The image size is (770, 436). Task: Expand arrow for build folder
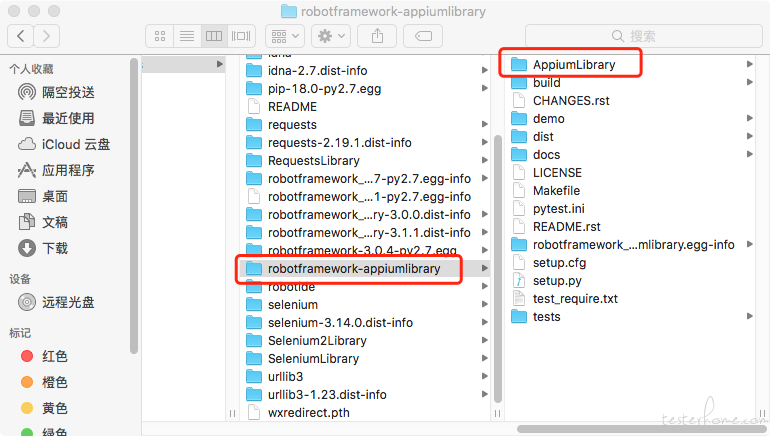click(x=750, y=82)
